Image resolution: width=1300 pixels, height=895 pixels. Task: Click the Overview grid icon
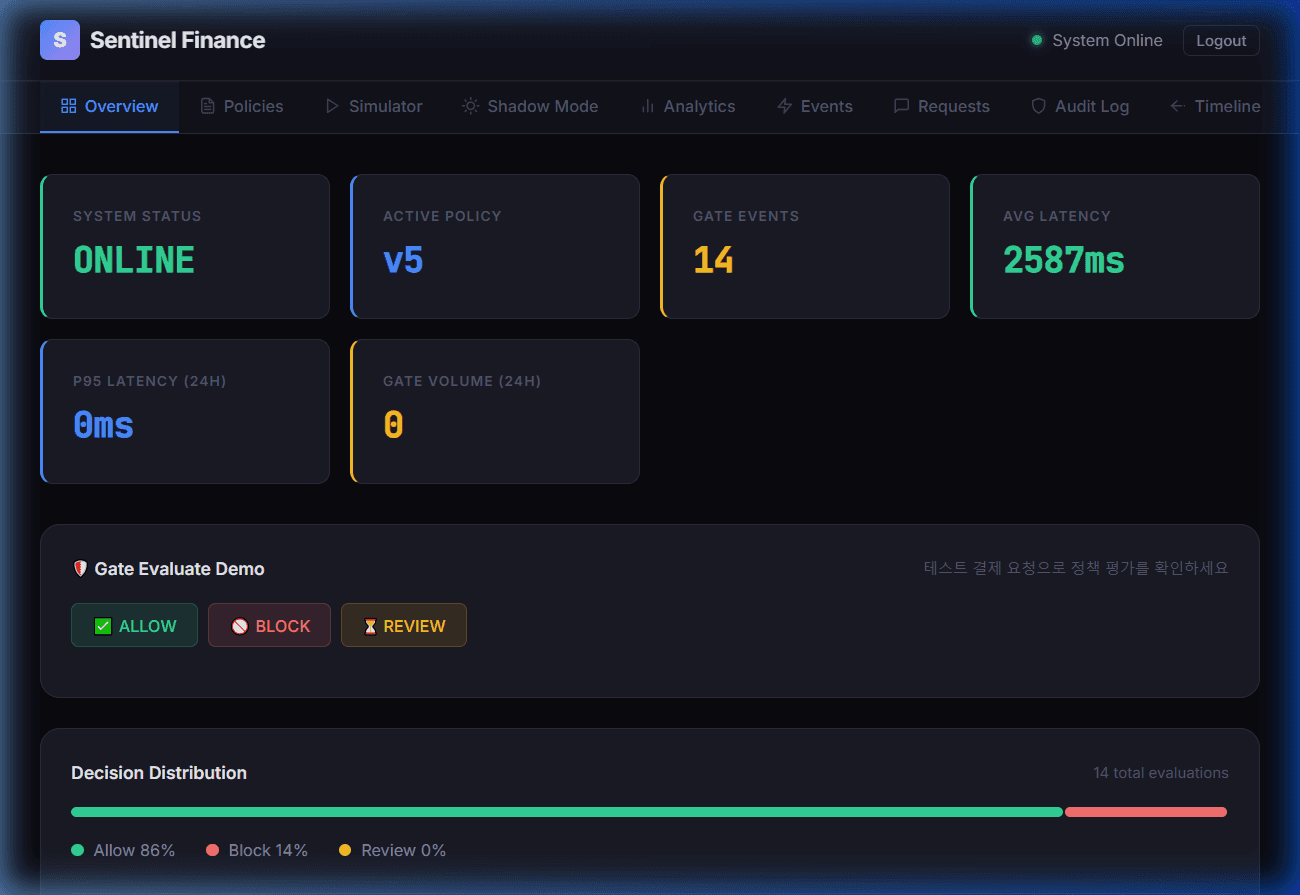point(69,106)
